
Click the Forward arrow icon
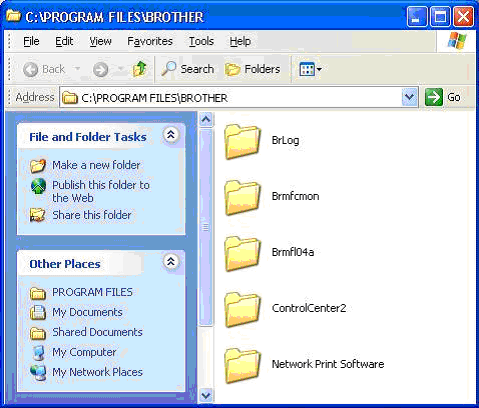point(100,69)
